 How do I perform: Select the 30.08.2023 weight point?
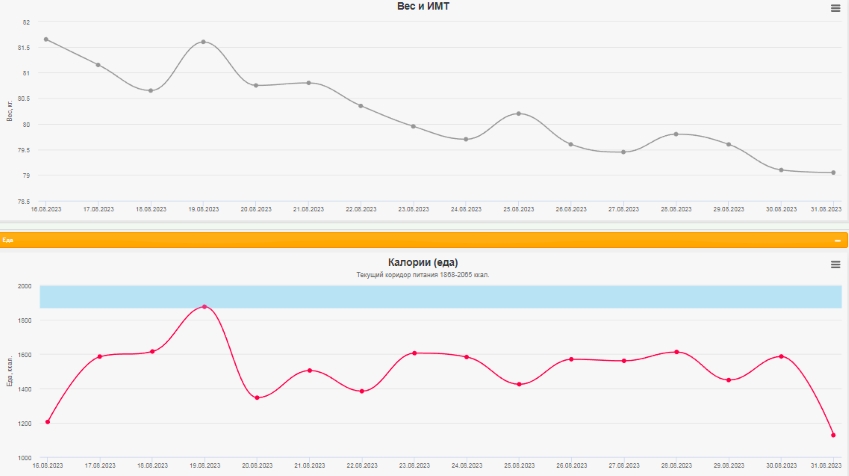tap(781, 170)
